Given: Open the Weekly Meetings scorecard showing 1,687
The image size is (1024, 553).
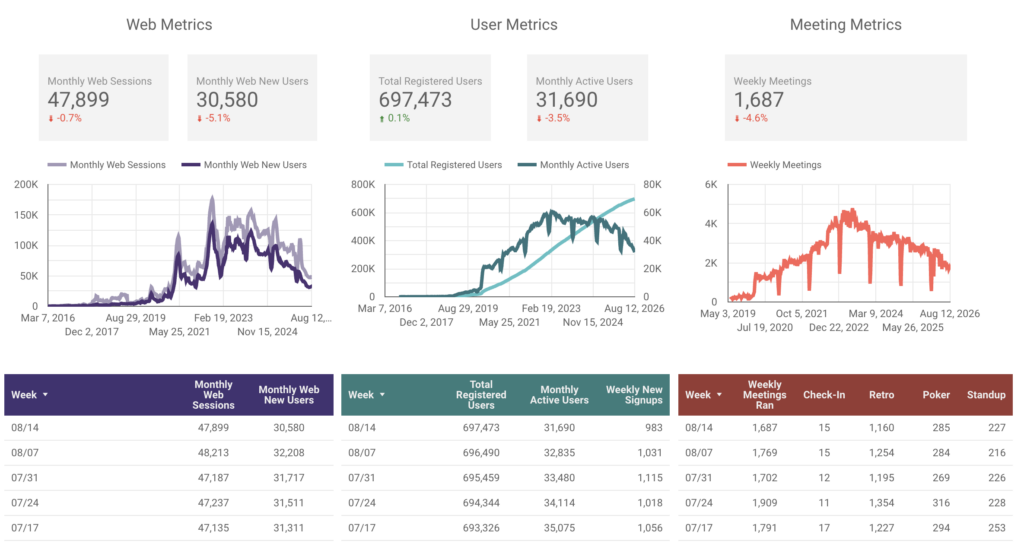Looking at the screenshot, I should [x=845, y=98].
